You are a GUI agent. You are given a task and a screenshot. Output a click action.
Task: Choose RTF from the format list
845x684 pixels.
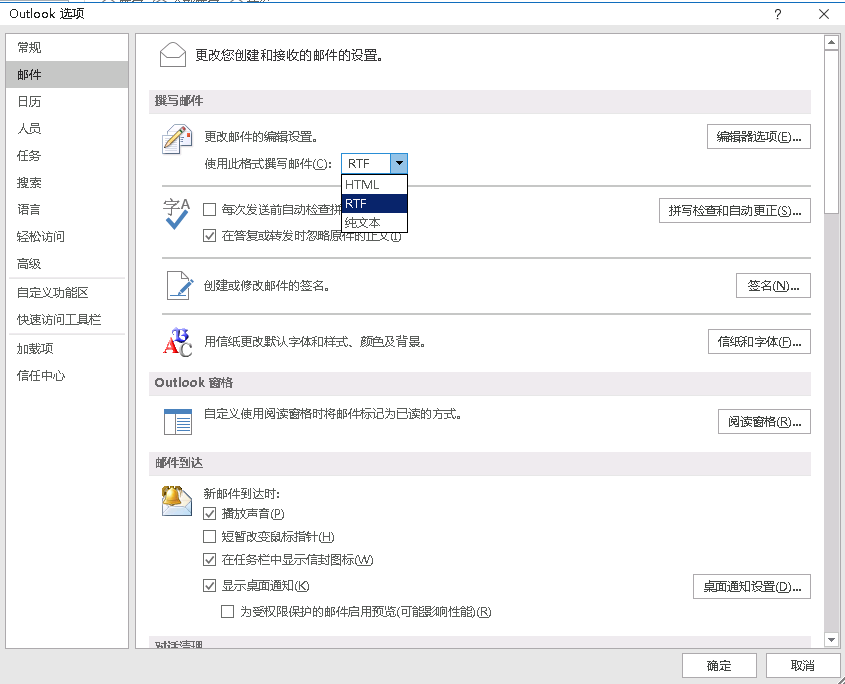tap(375, 204)
